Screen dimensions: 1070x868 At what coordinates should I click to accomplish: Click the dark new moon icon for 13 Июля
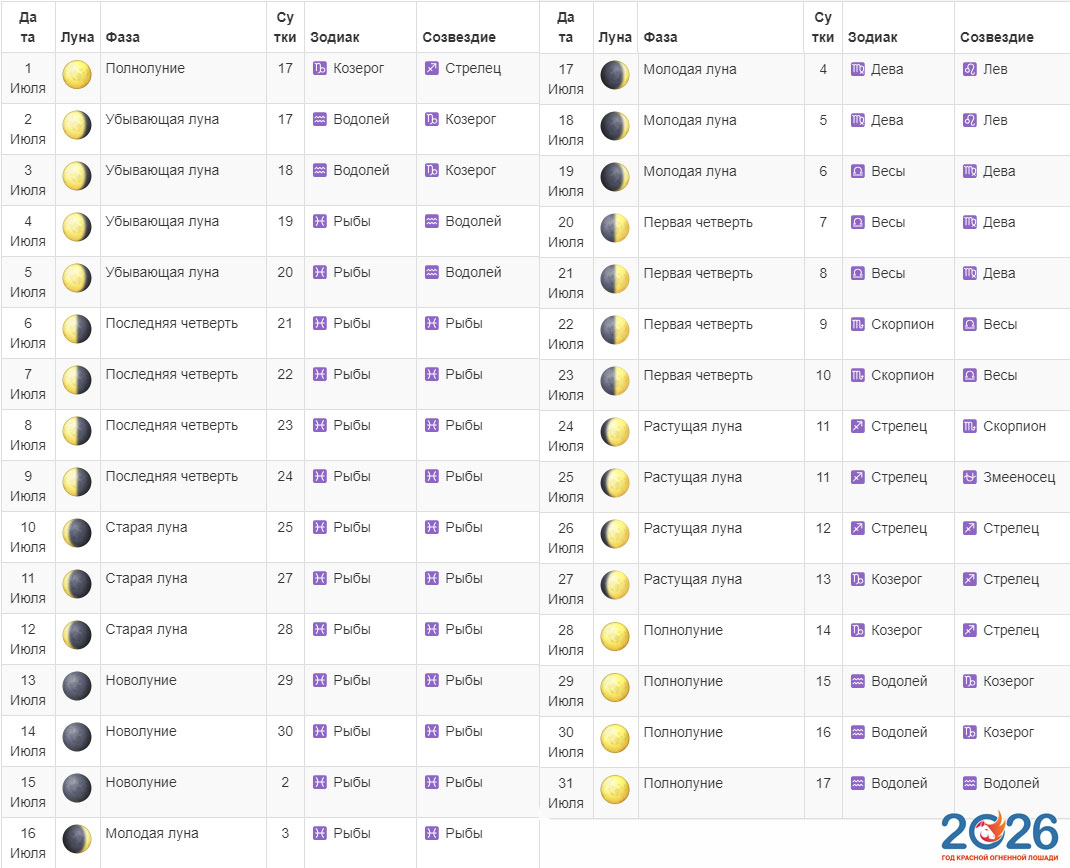point(77,686)
